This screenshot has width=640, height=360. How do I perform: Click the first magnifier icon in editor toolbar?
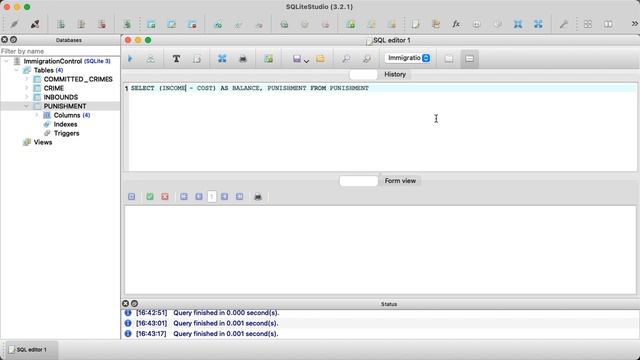click(346, 58)
